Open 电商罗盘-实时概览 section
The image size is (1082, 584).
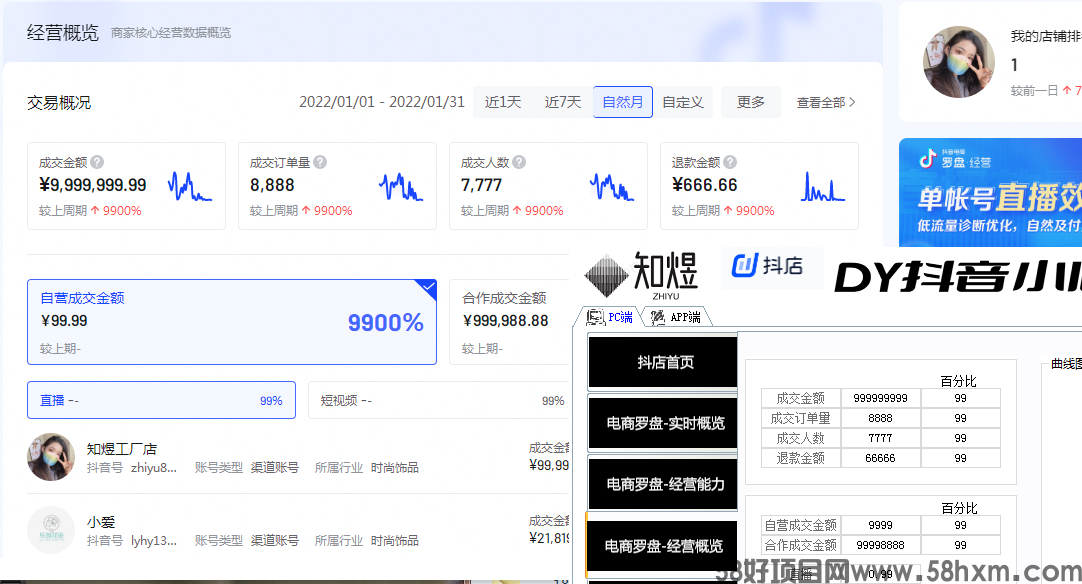[662, 423]
